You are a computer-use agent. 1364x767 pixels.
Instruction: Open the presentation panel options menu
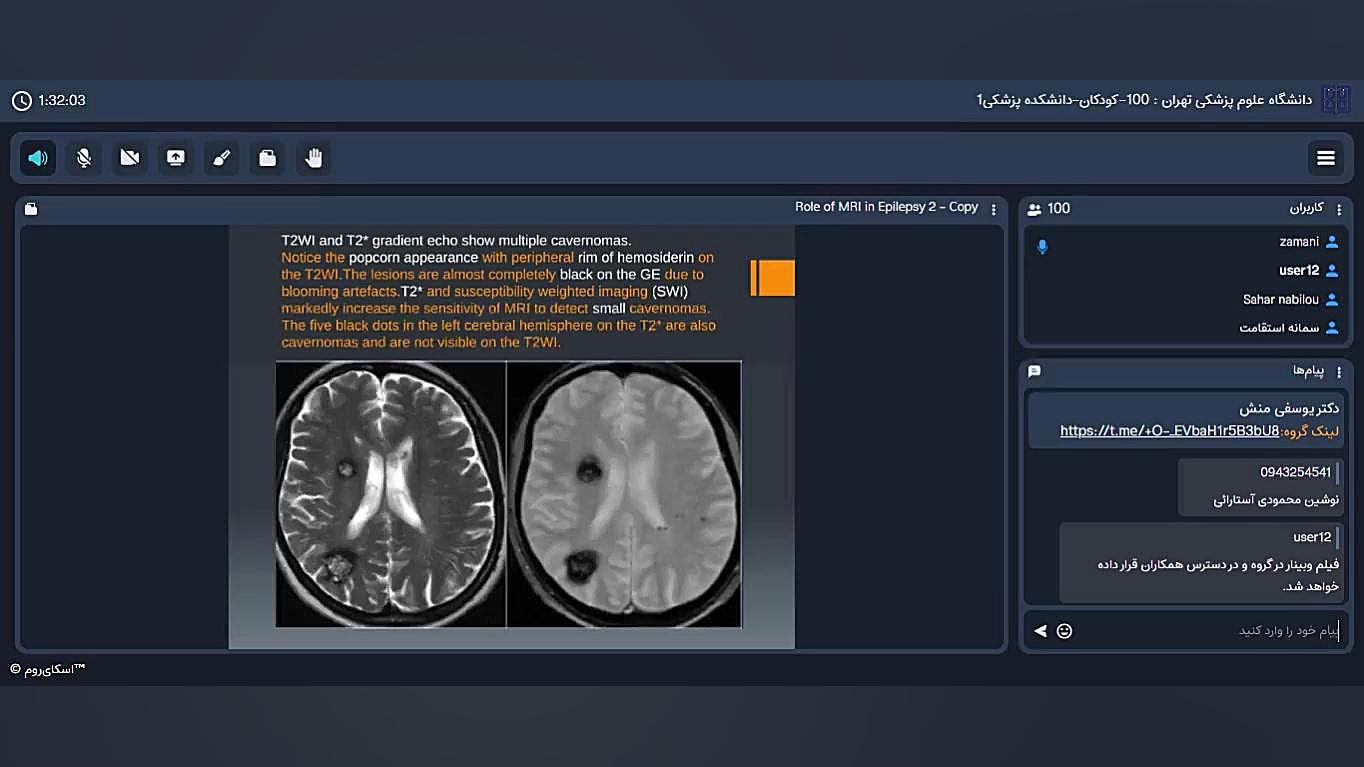pos(993,209)
